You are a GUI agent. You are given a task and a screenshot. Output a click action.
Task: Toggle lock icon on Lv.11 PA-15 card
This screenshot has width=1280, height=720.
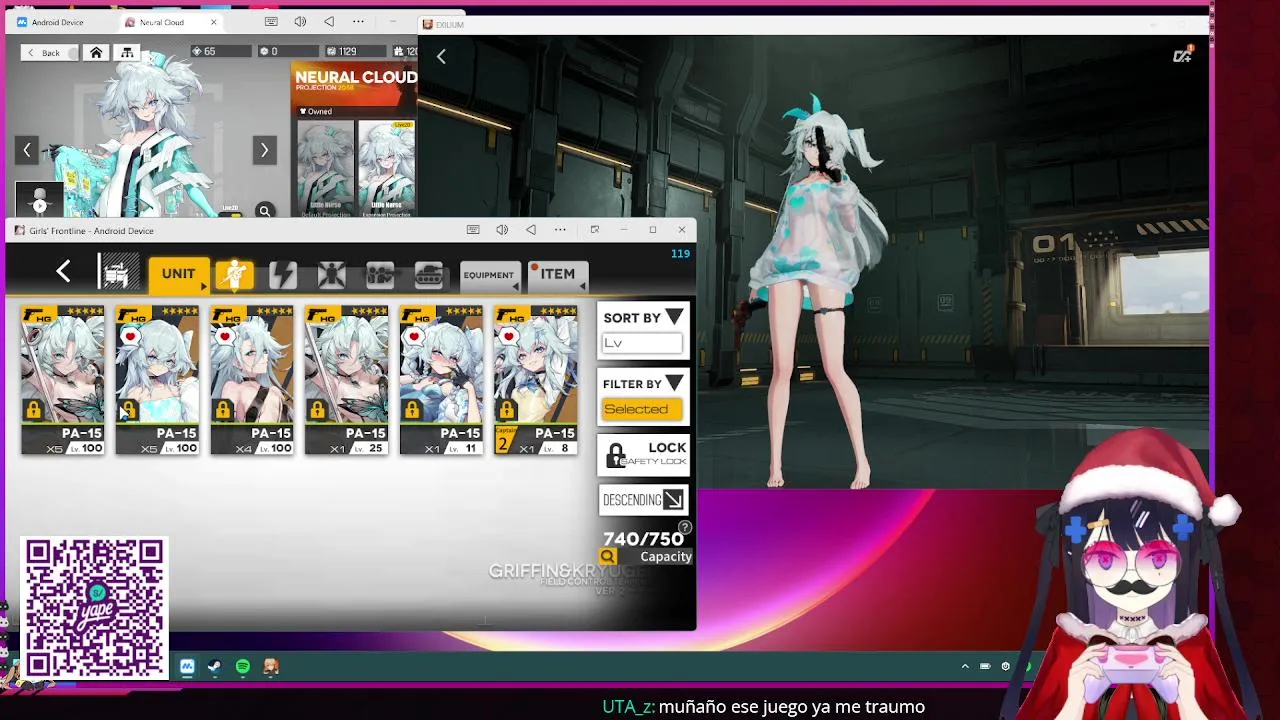pyautogui.click(x=412, y=410)
